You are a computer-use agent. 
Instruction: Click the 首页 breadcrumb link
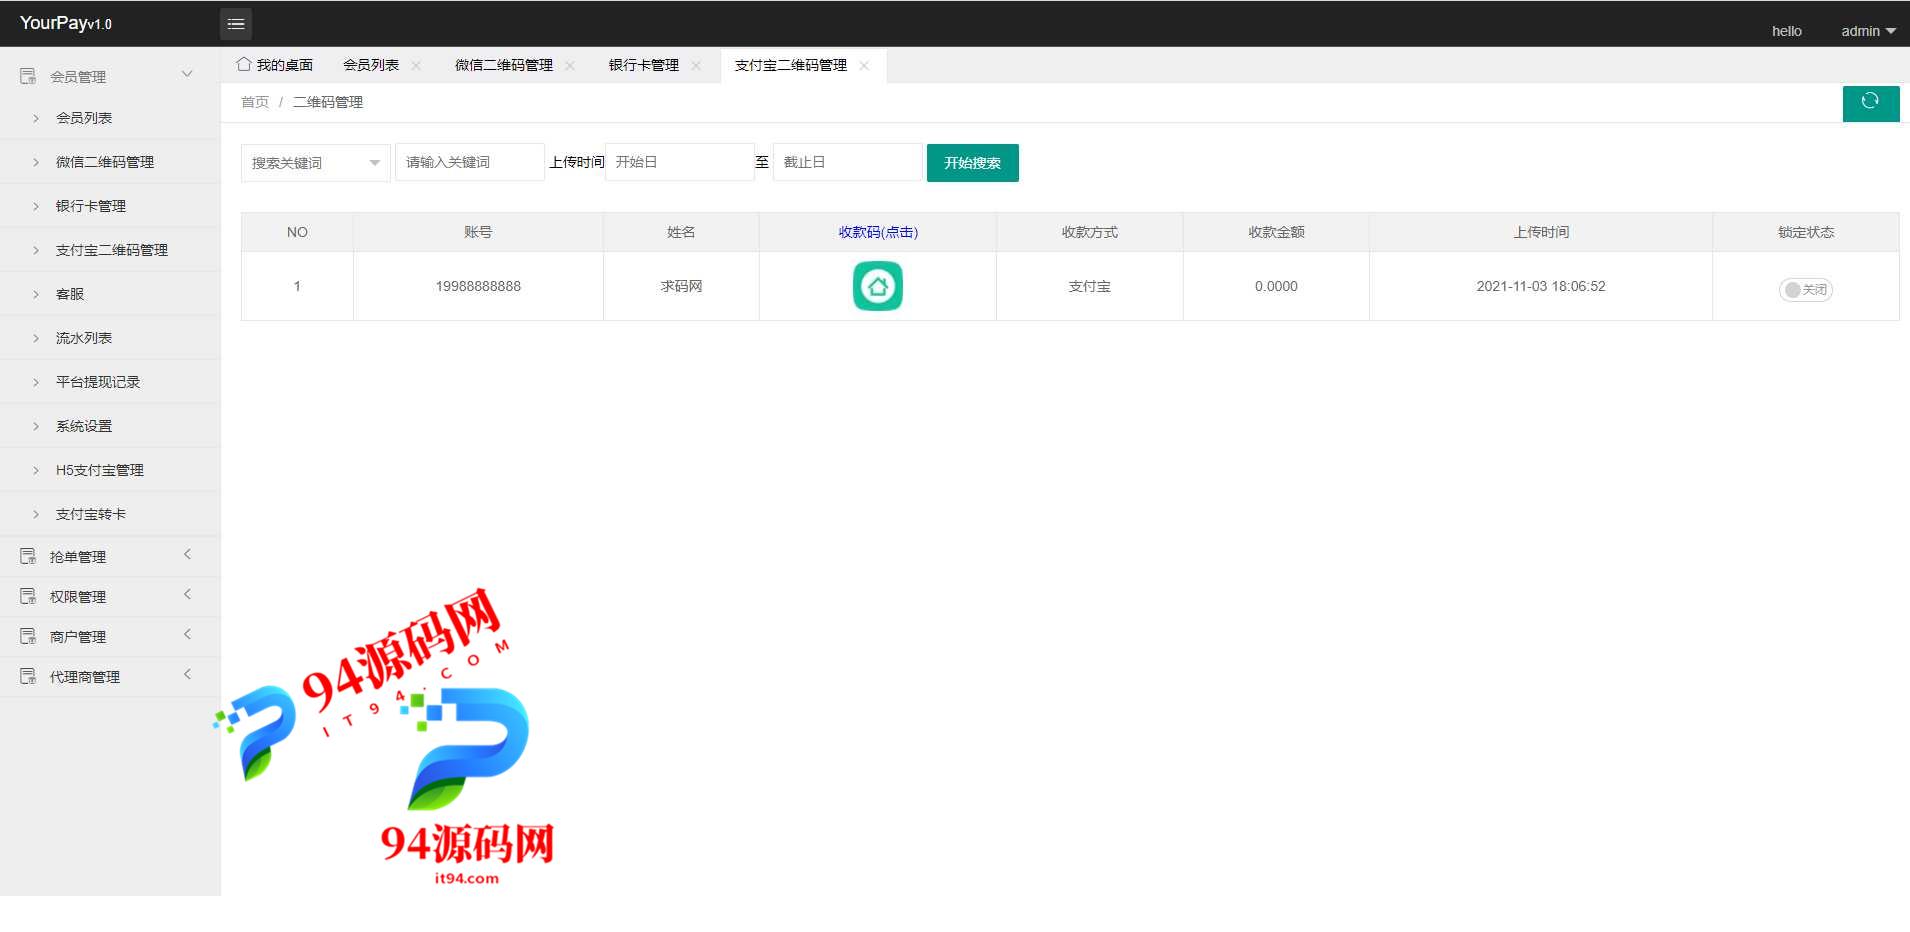[x=255, y=102]
